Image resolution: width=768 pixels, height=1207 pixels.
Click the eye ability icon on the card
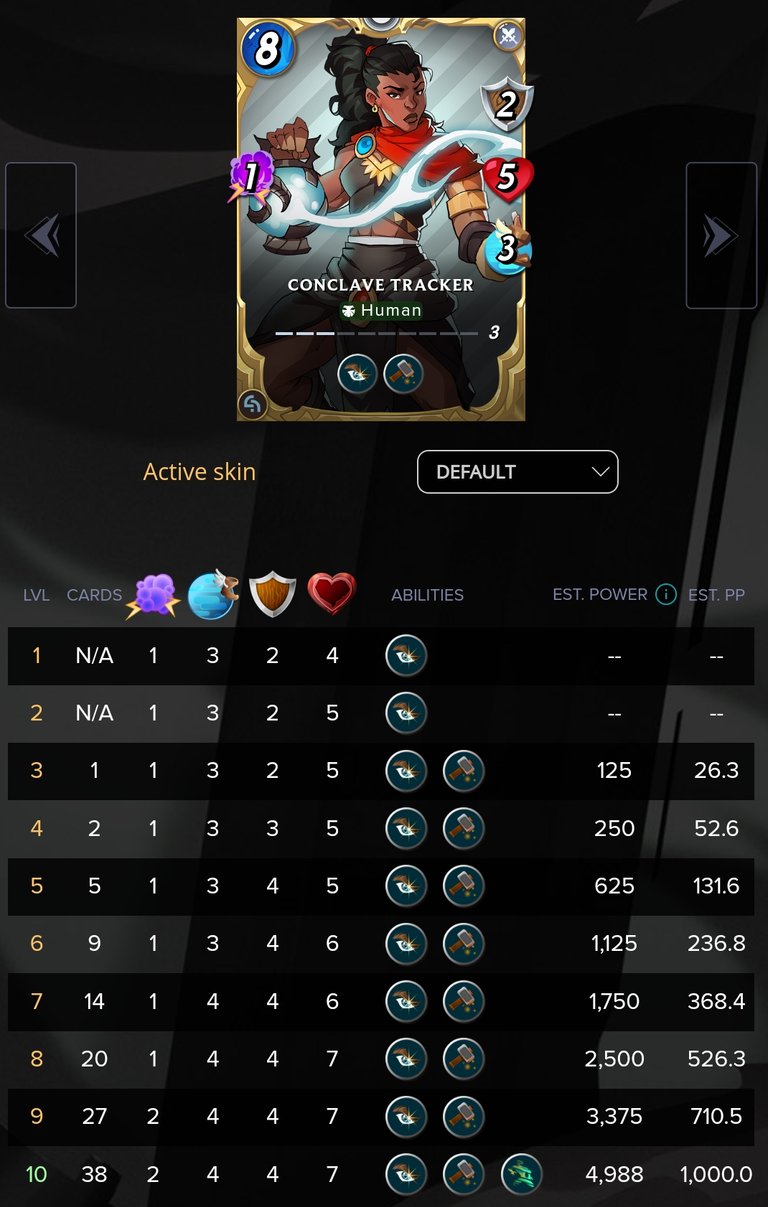358,373
